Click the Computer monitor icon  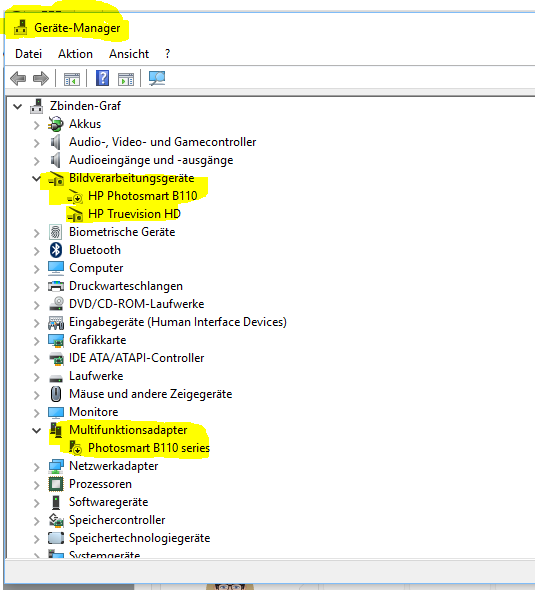[x=56, y=268]
